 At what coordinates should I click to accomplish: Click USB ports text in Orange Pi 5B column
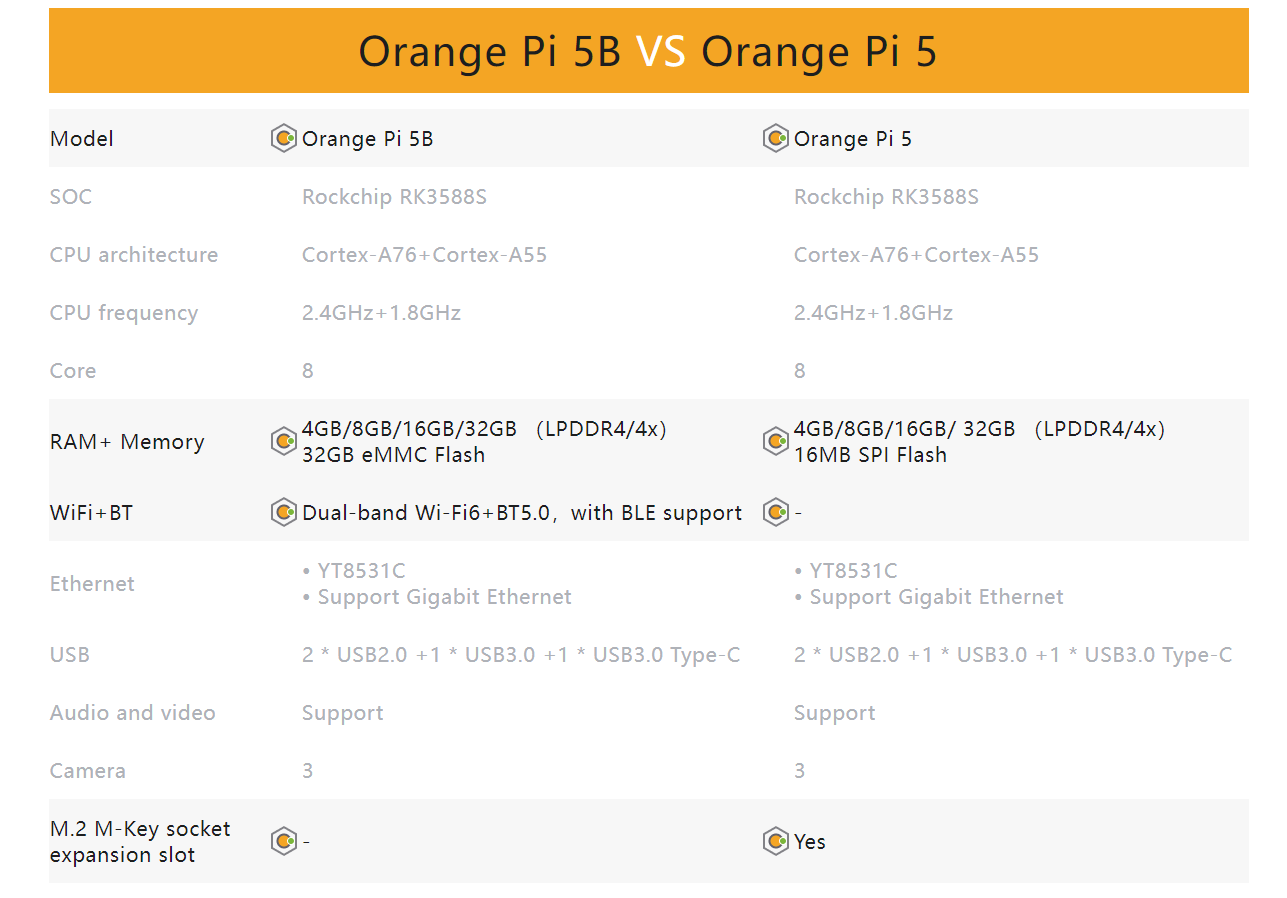(521, 655)
